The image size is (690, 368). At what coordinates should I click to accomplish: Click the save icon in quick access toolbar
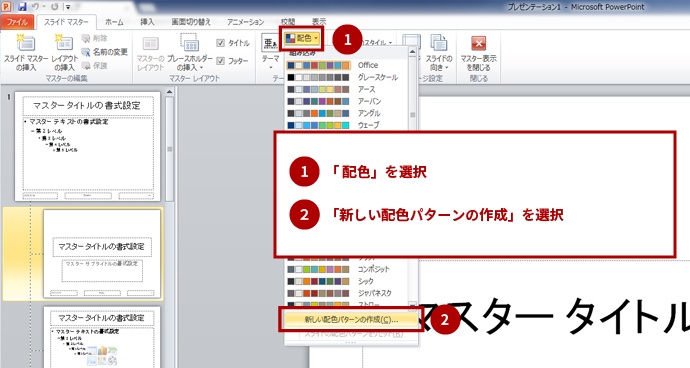click(x=22, y=7)
